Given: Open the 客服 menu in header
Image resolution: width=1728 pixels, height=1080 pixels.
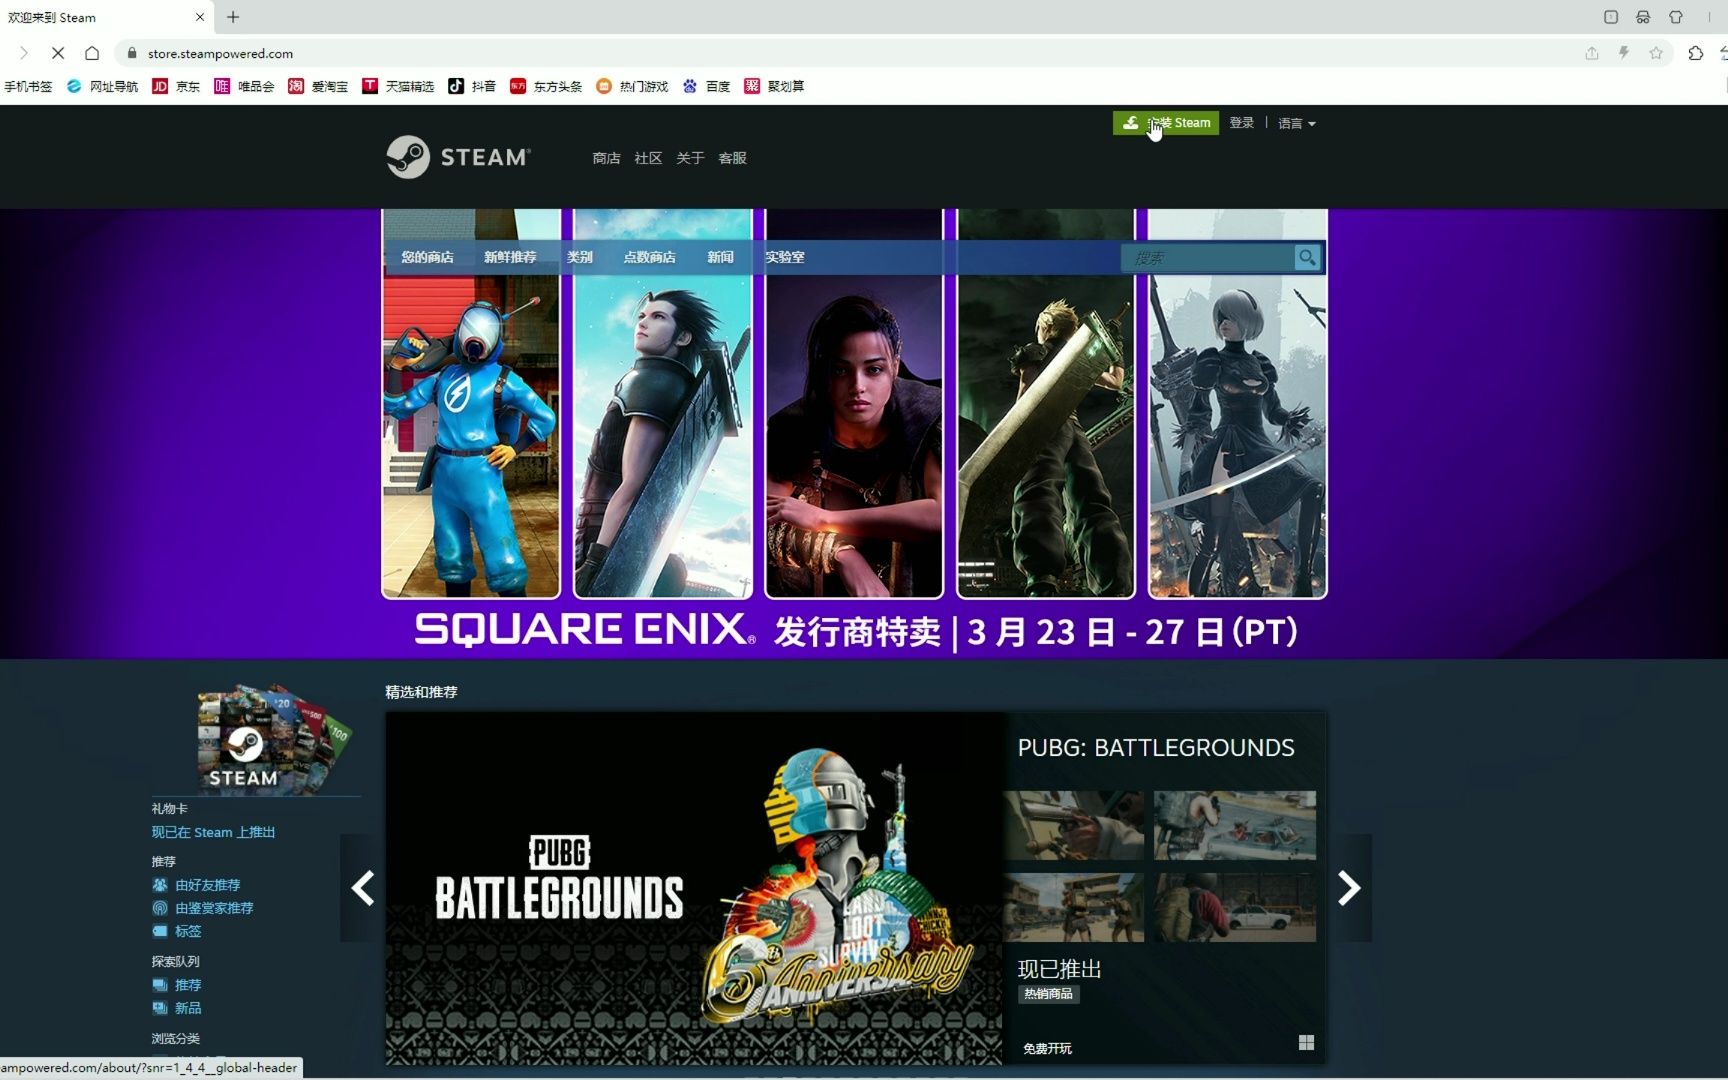Looking at the screenshot, I should (x=732, y=158).
